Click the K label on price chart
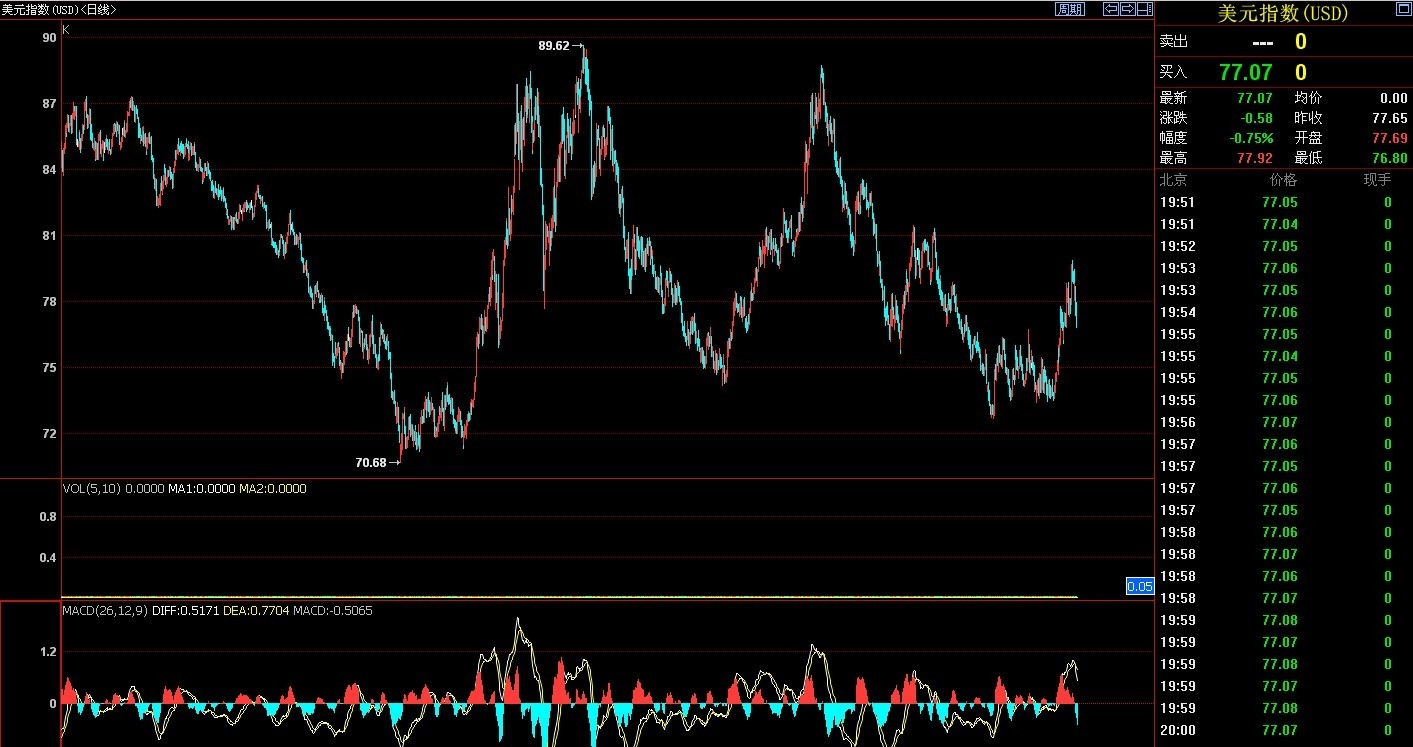 point(66,30)
